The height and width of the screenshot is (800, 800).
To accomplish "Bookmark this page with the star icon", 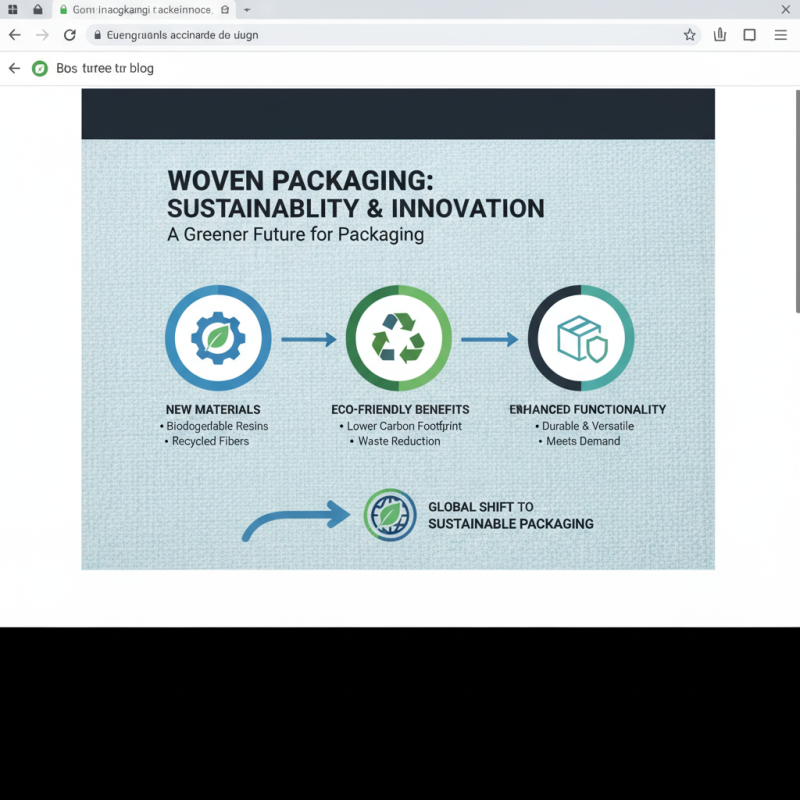I will (x=689, y=34).
